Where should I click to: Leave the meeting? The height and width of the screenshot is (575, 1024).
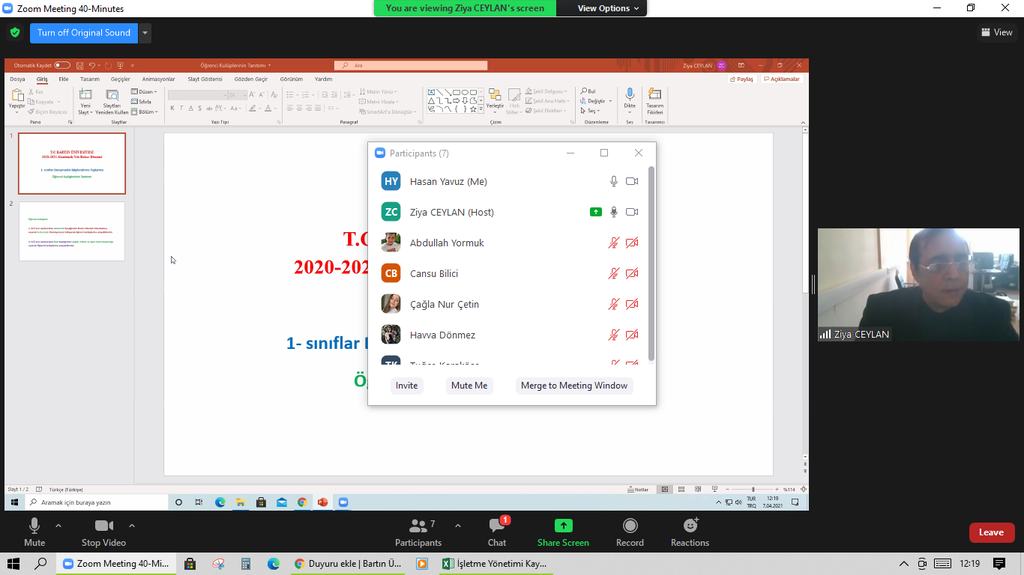pos(990,532)
